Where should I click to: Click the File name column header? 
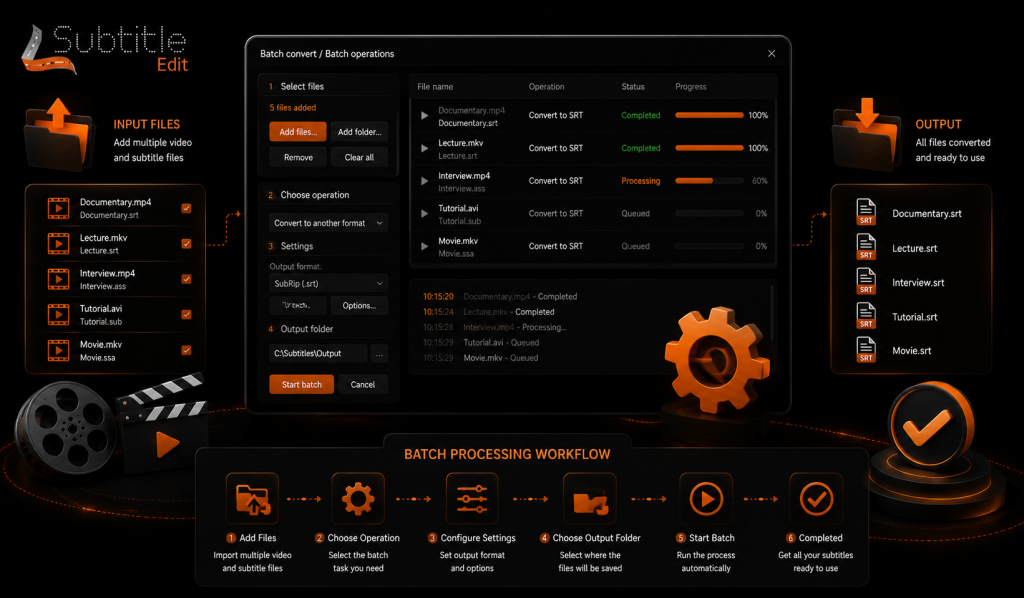pyautogui.click(x=435, y=87)
